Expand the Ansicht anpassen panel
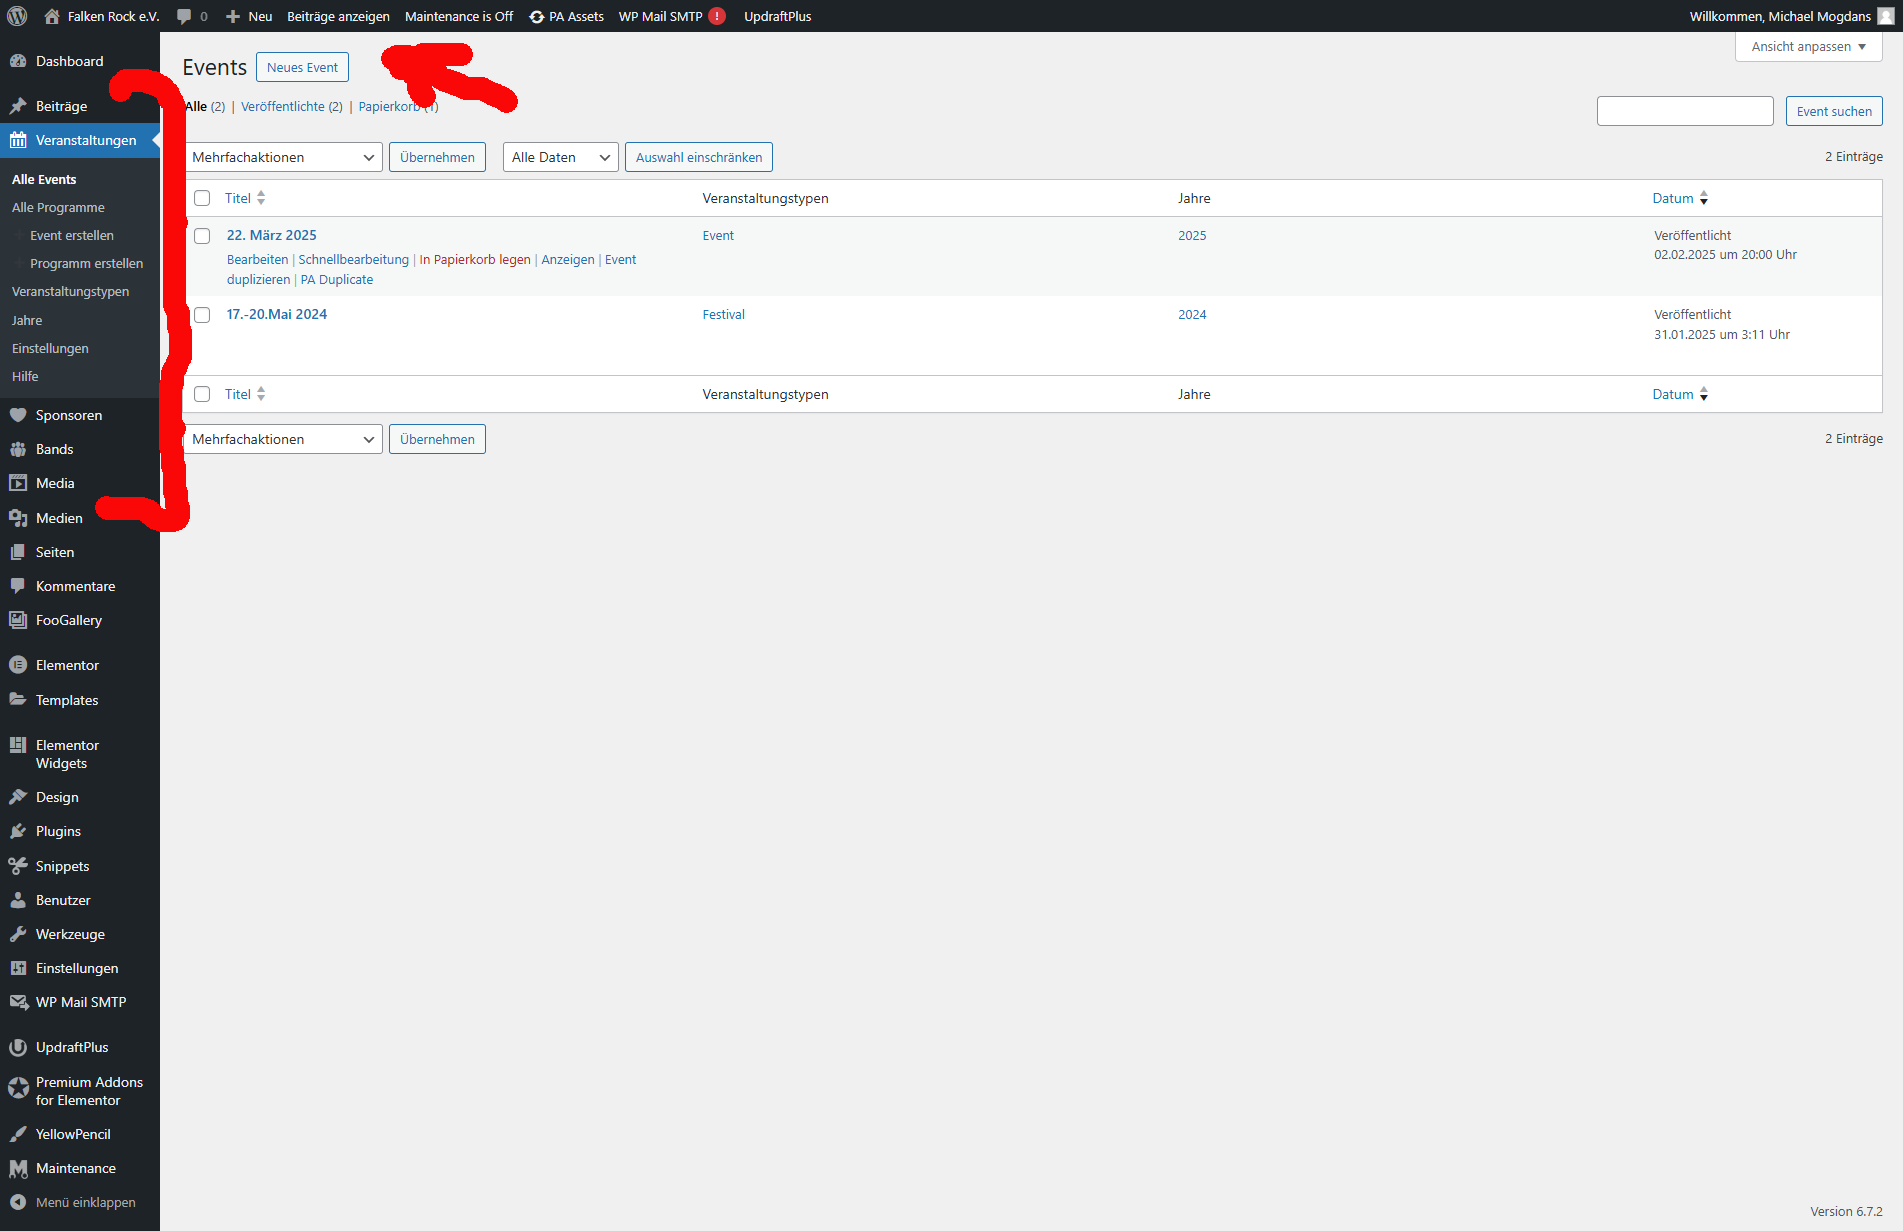Viewport: 1903px width, 1231px height. pos(1808,47)
